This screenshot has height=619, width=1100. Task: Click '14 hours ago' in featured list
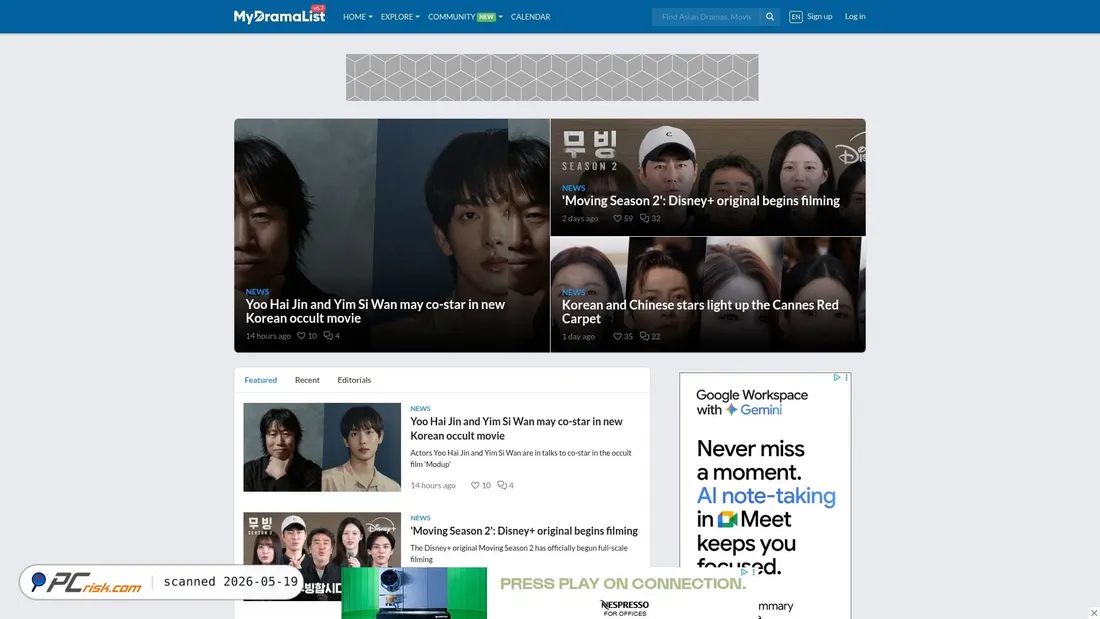click(x=433, y=485)
